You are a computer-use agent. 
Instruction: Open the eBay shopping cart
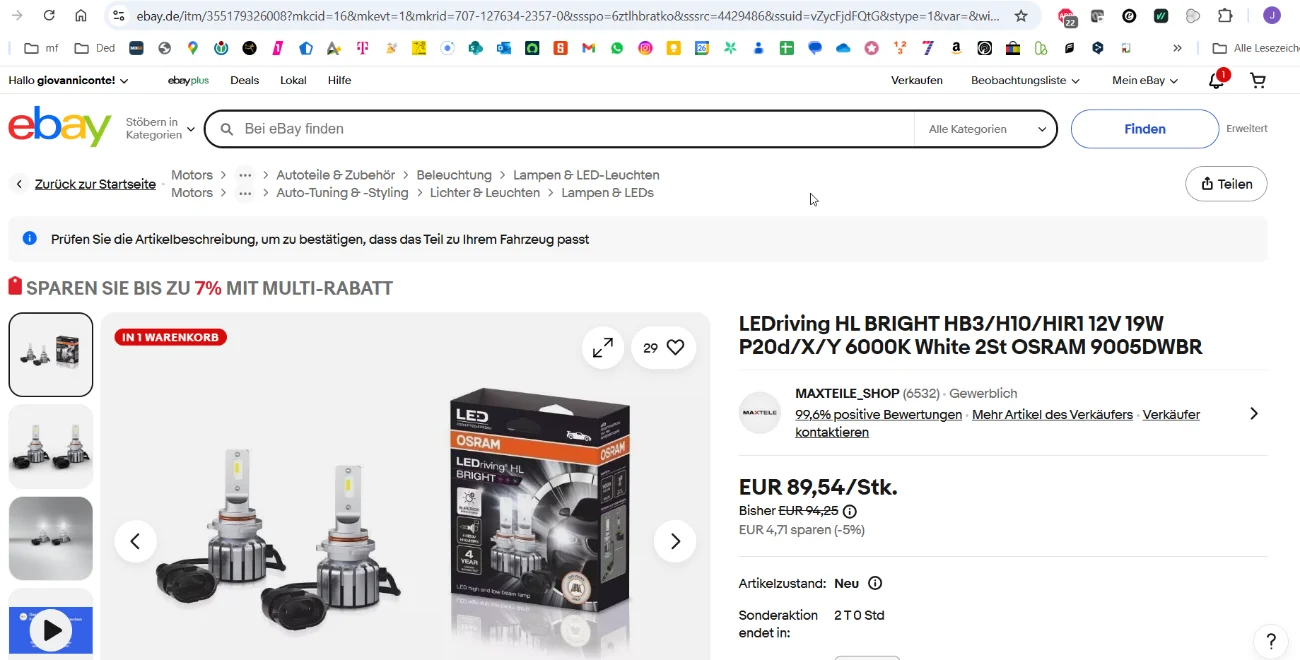tap(1258, 80)
